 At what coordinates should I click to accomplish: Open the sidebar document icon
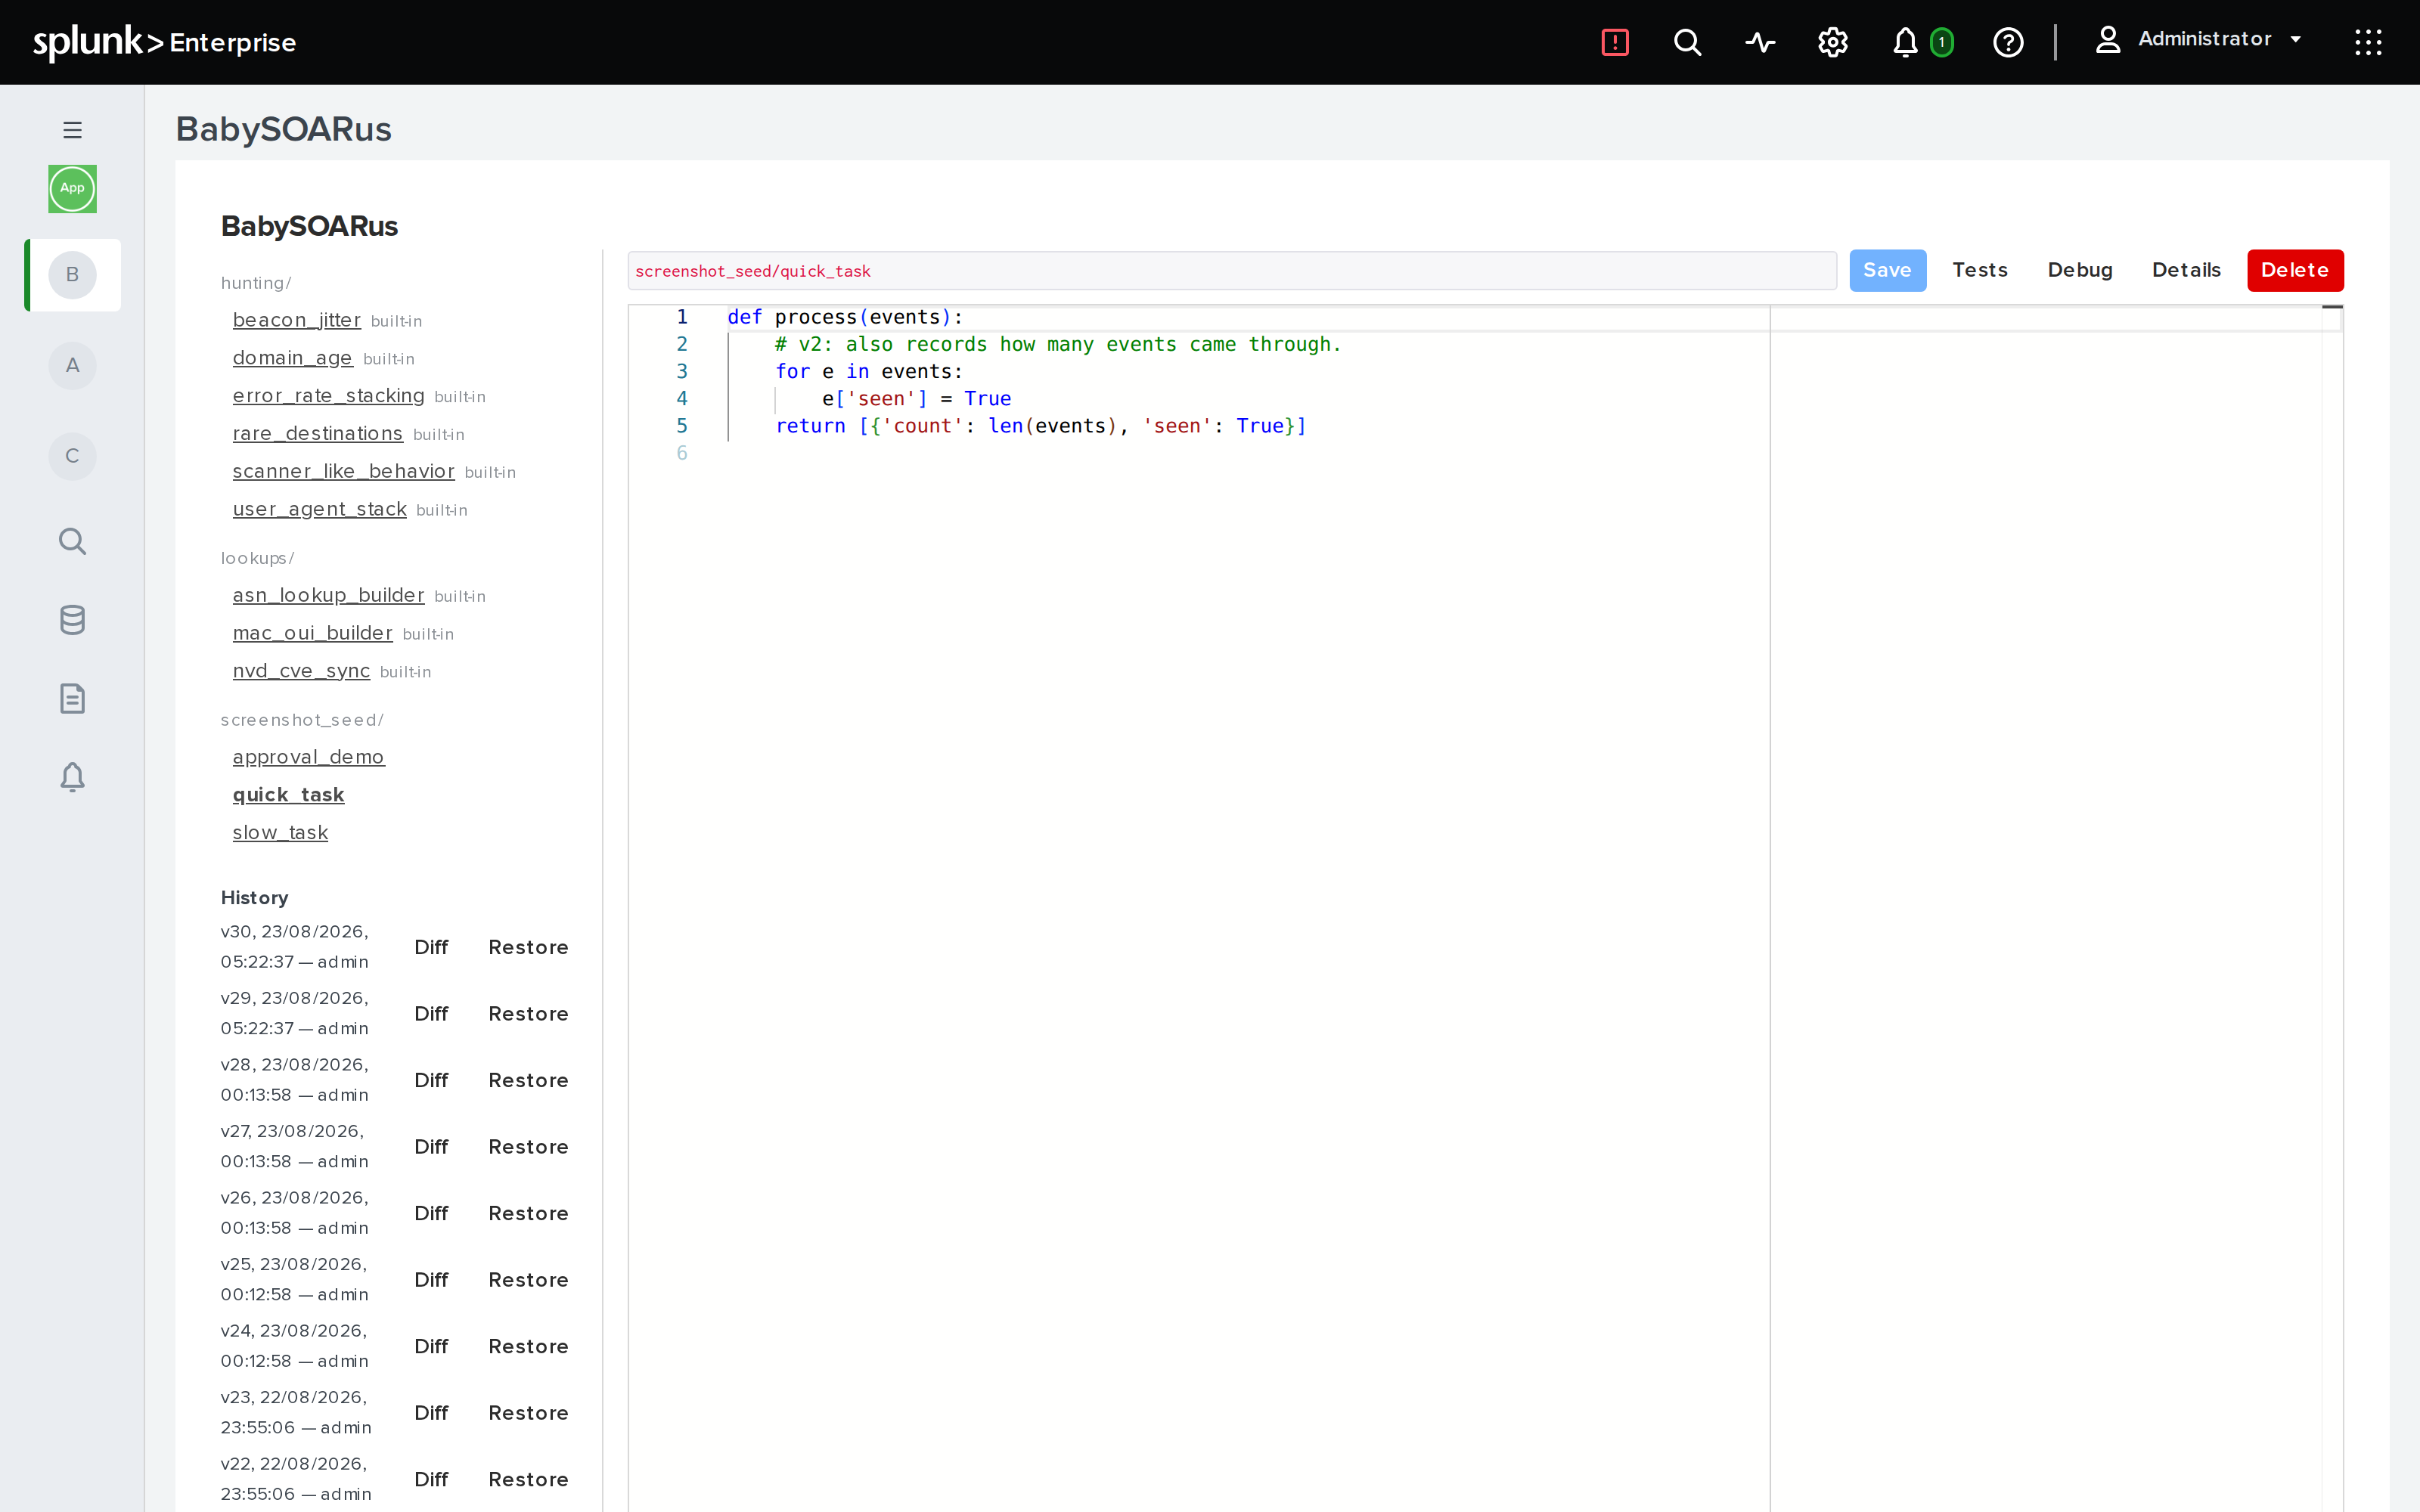(72, 698)
